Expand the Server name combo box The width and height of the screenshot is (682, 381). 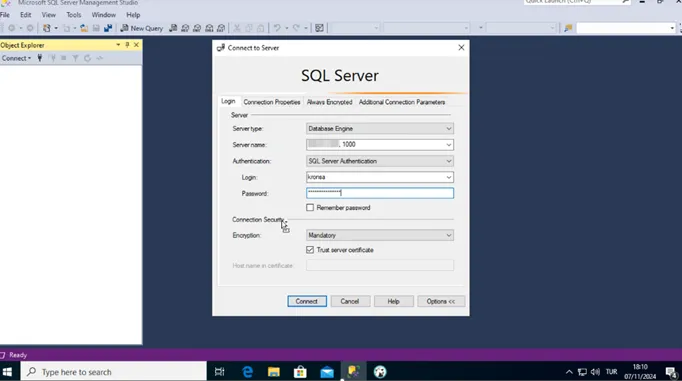[448, 145]
